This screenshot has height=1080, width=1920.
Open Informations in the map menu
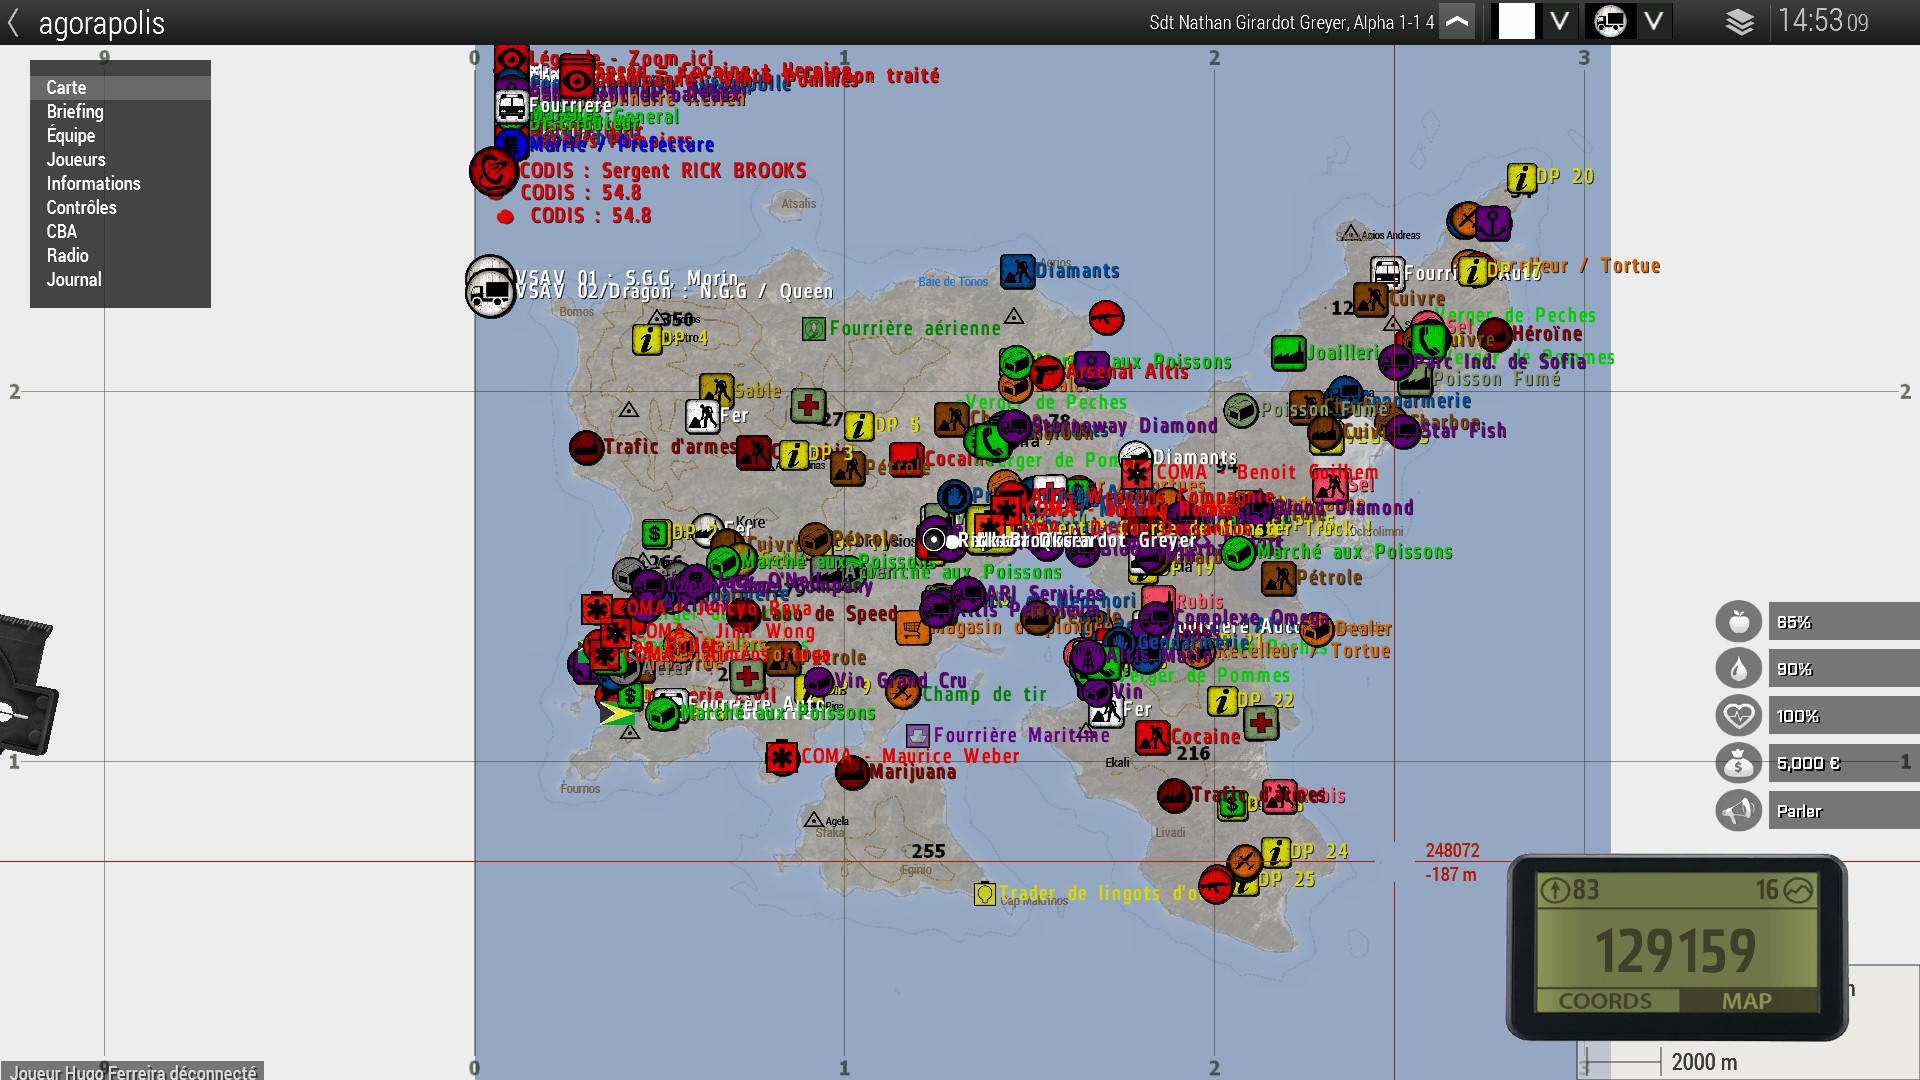pyautogui.click(x=120, y=184)
